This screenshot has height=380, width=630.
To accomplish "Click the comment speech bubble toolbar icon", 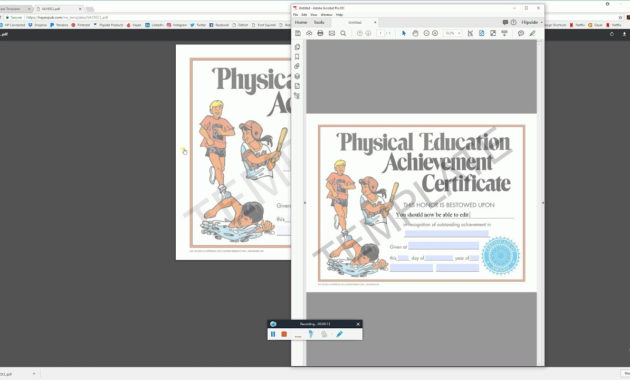I will pyautogui.click(x=521, y=33).
